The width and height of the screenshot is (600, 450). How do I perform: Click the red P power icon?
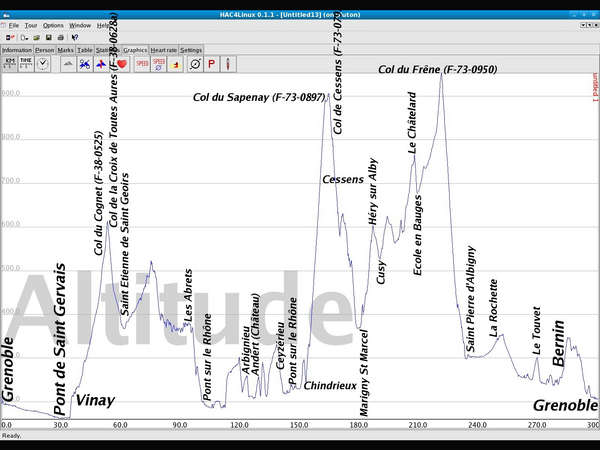tap(211, 64)
